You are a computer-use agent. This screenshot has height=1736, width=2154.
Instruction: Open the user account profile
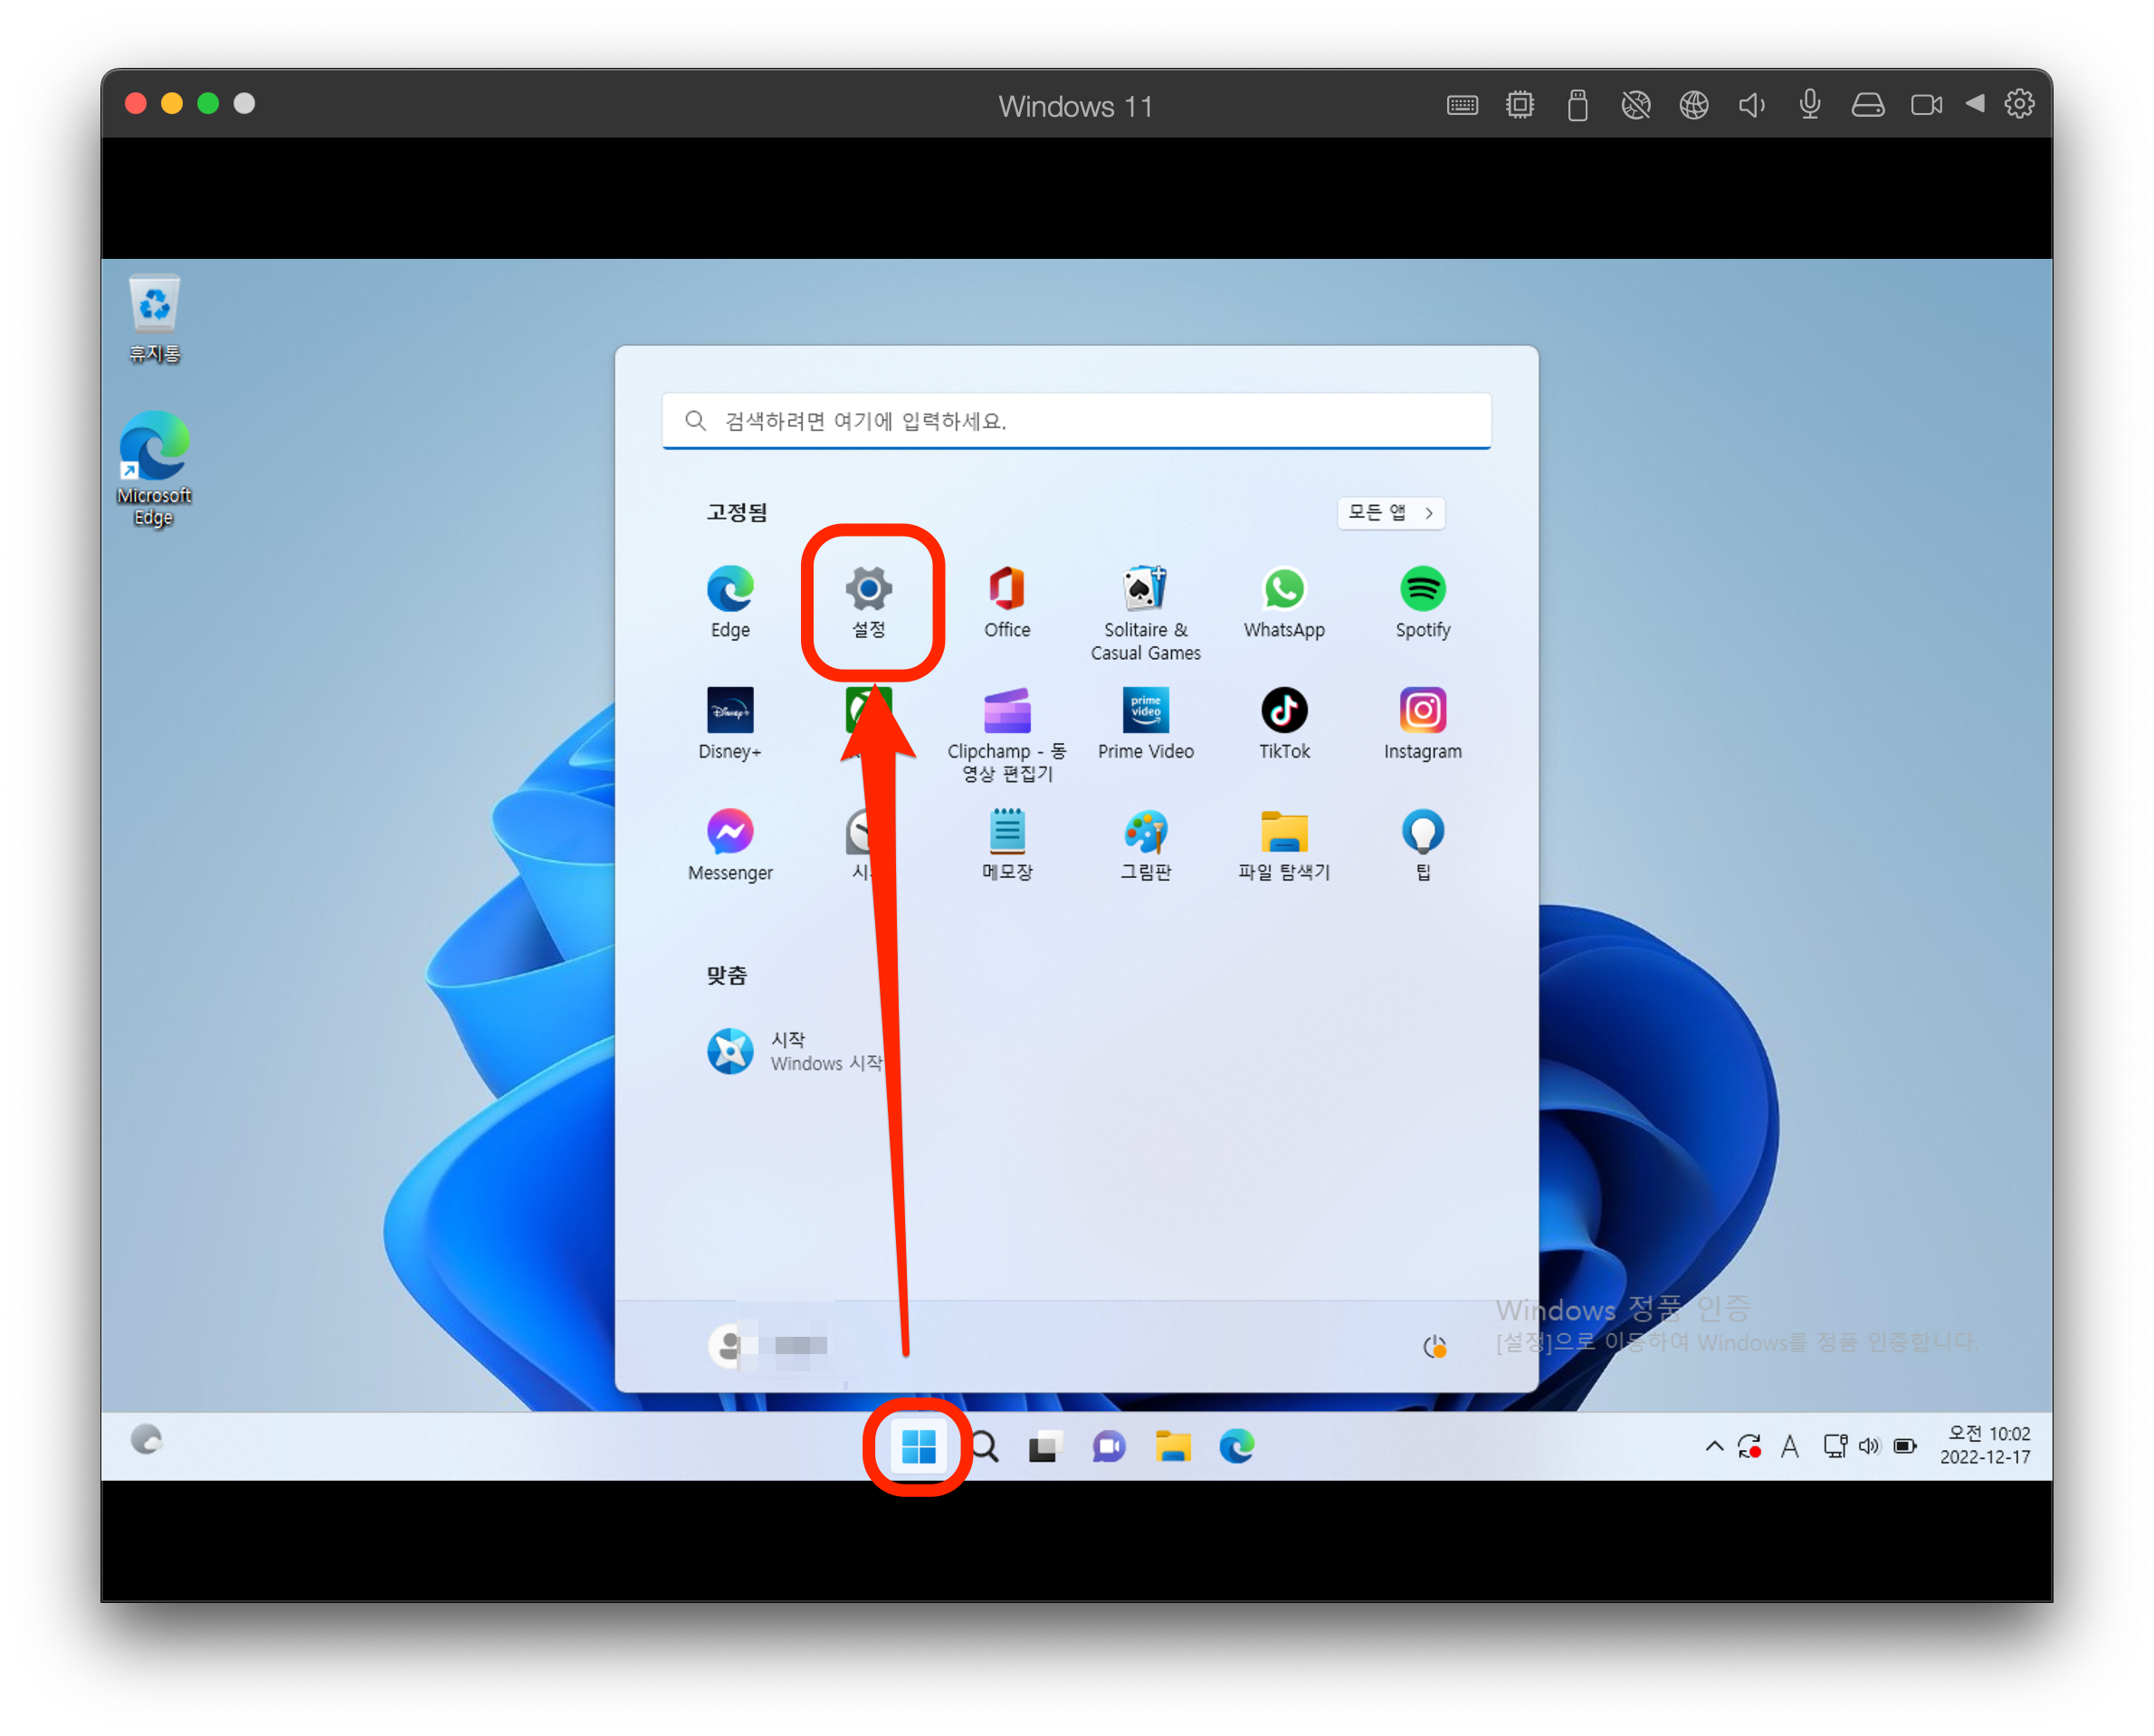[x=768, y=1345]
